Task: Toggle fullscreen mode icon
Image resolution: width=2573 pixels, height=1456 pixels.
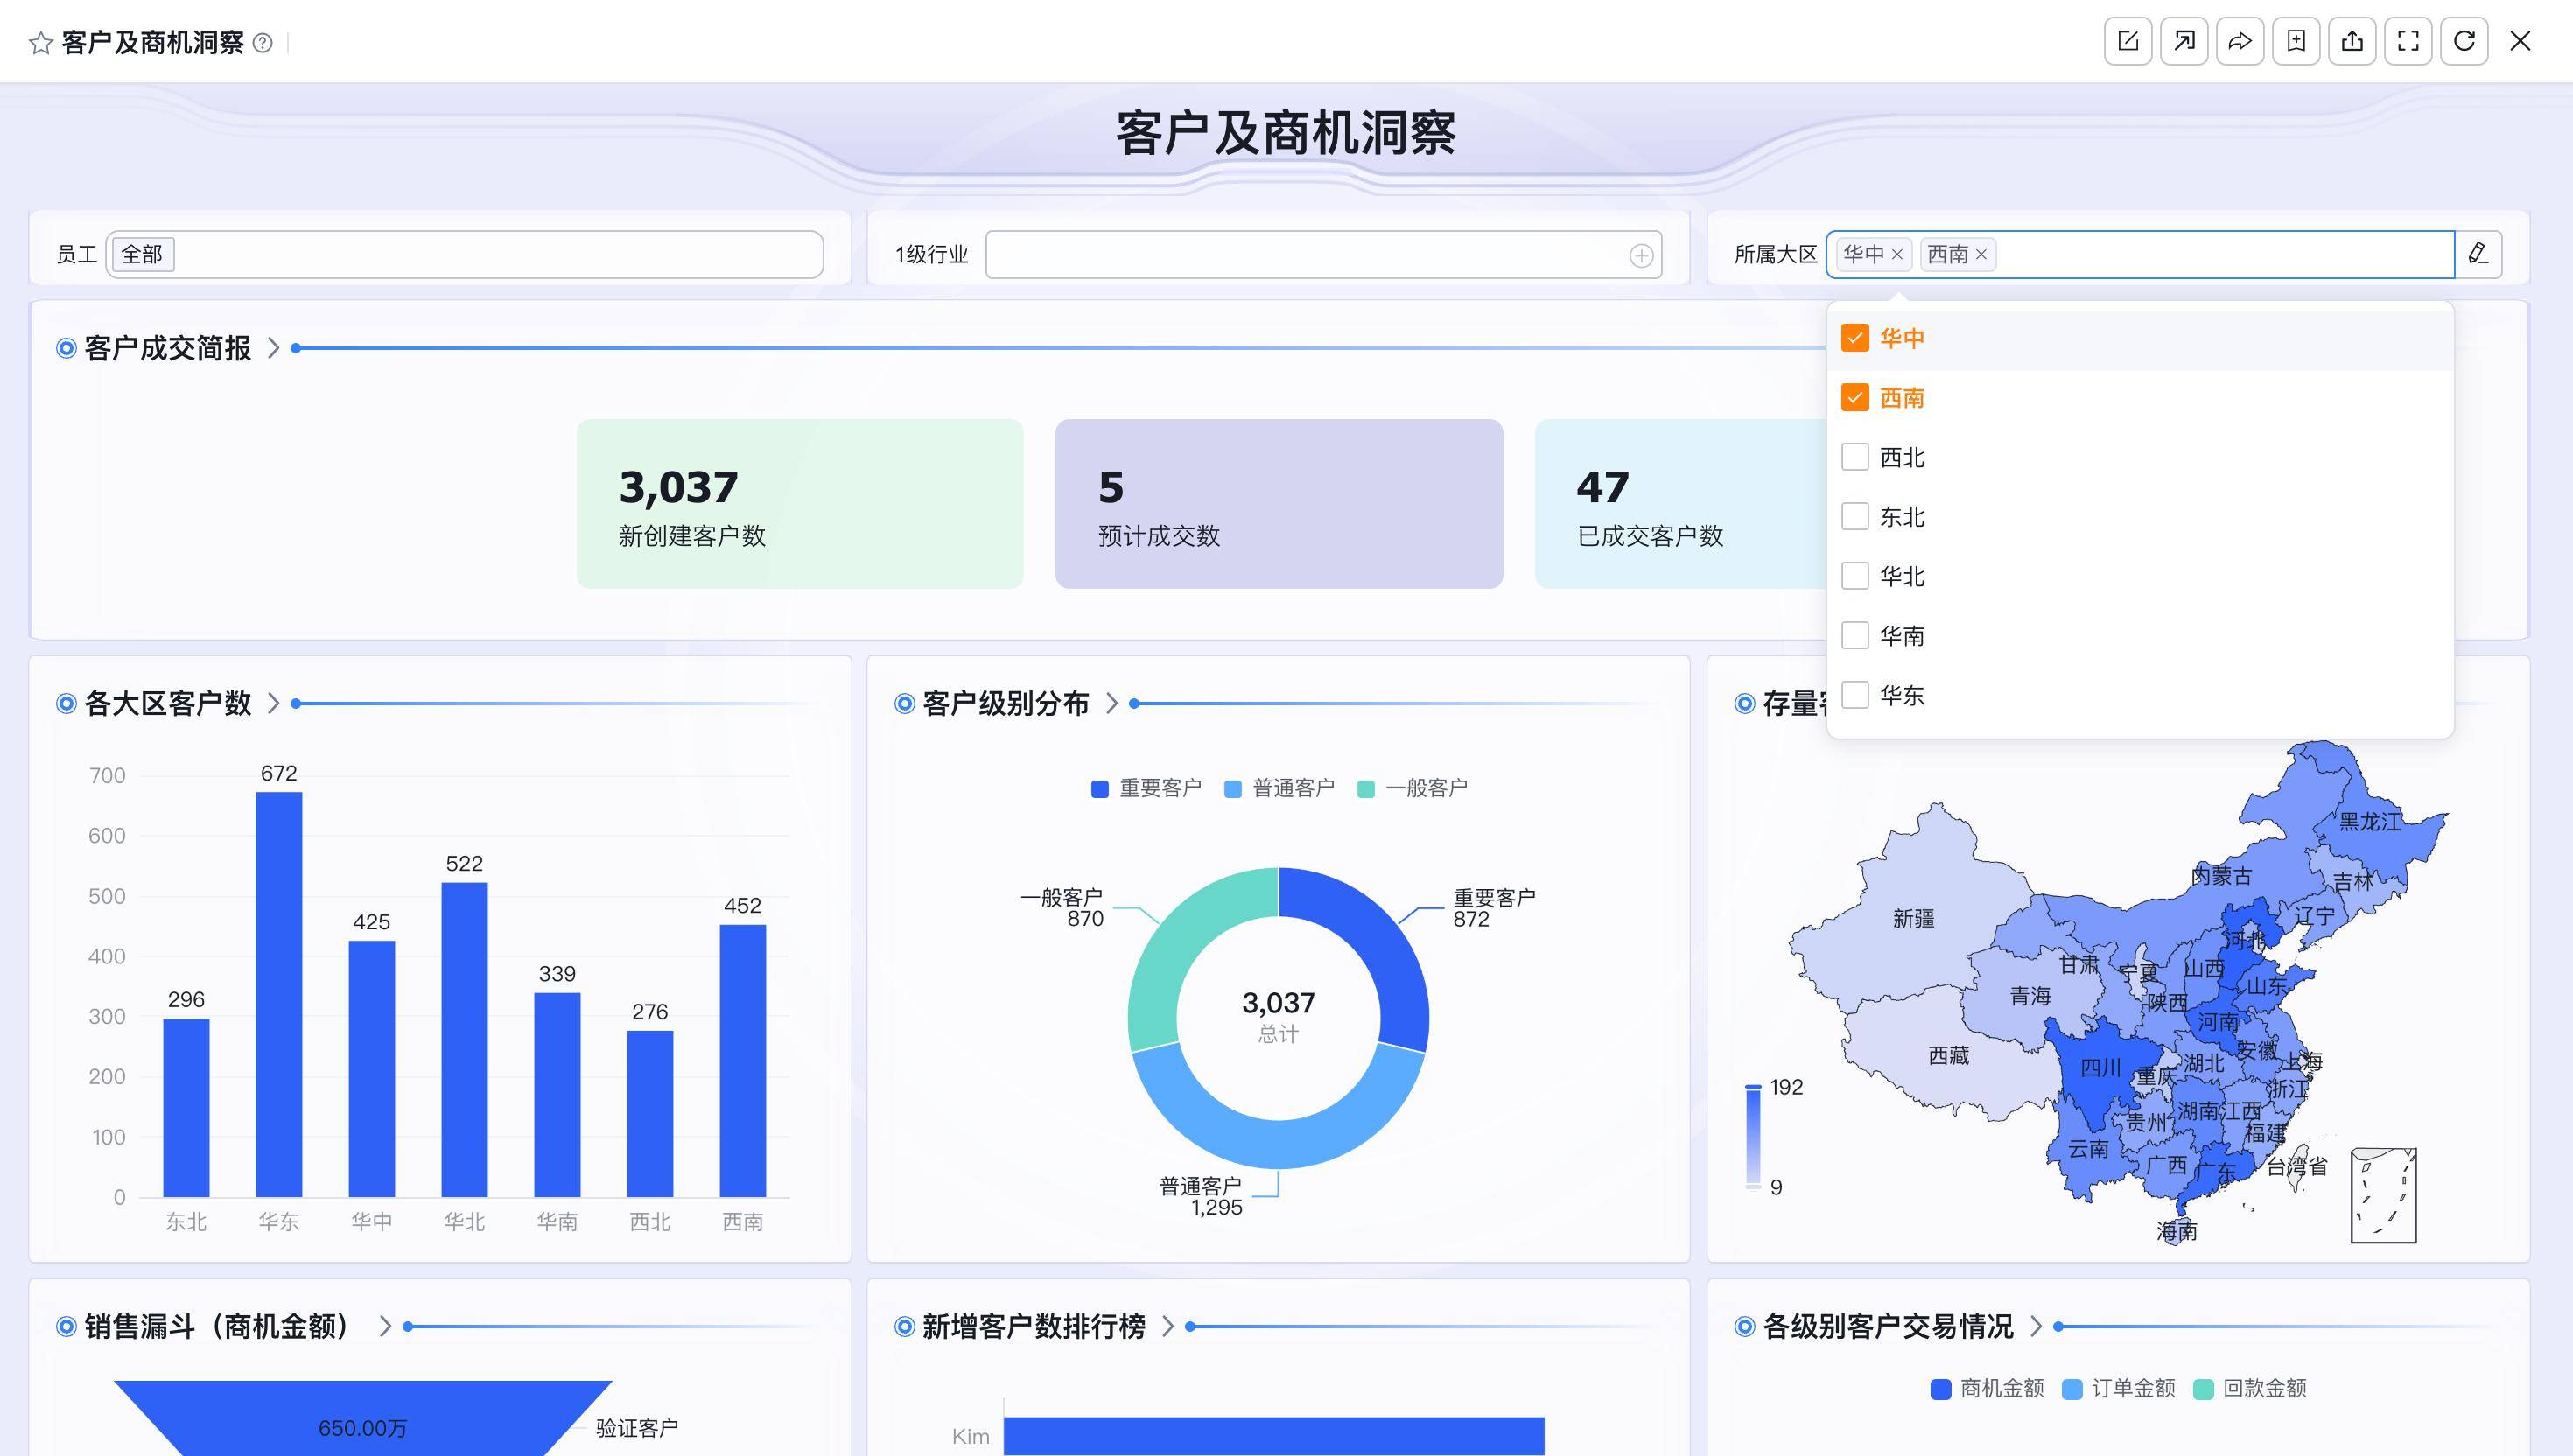Action: tap(2408, 41)
